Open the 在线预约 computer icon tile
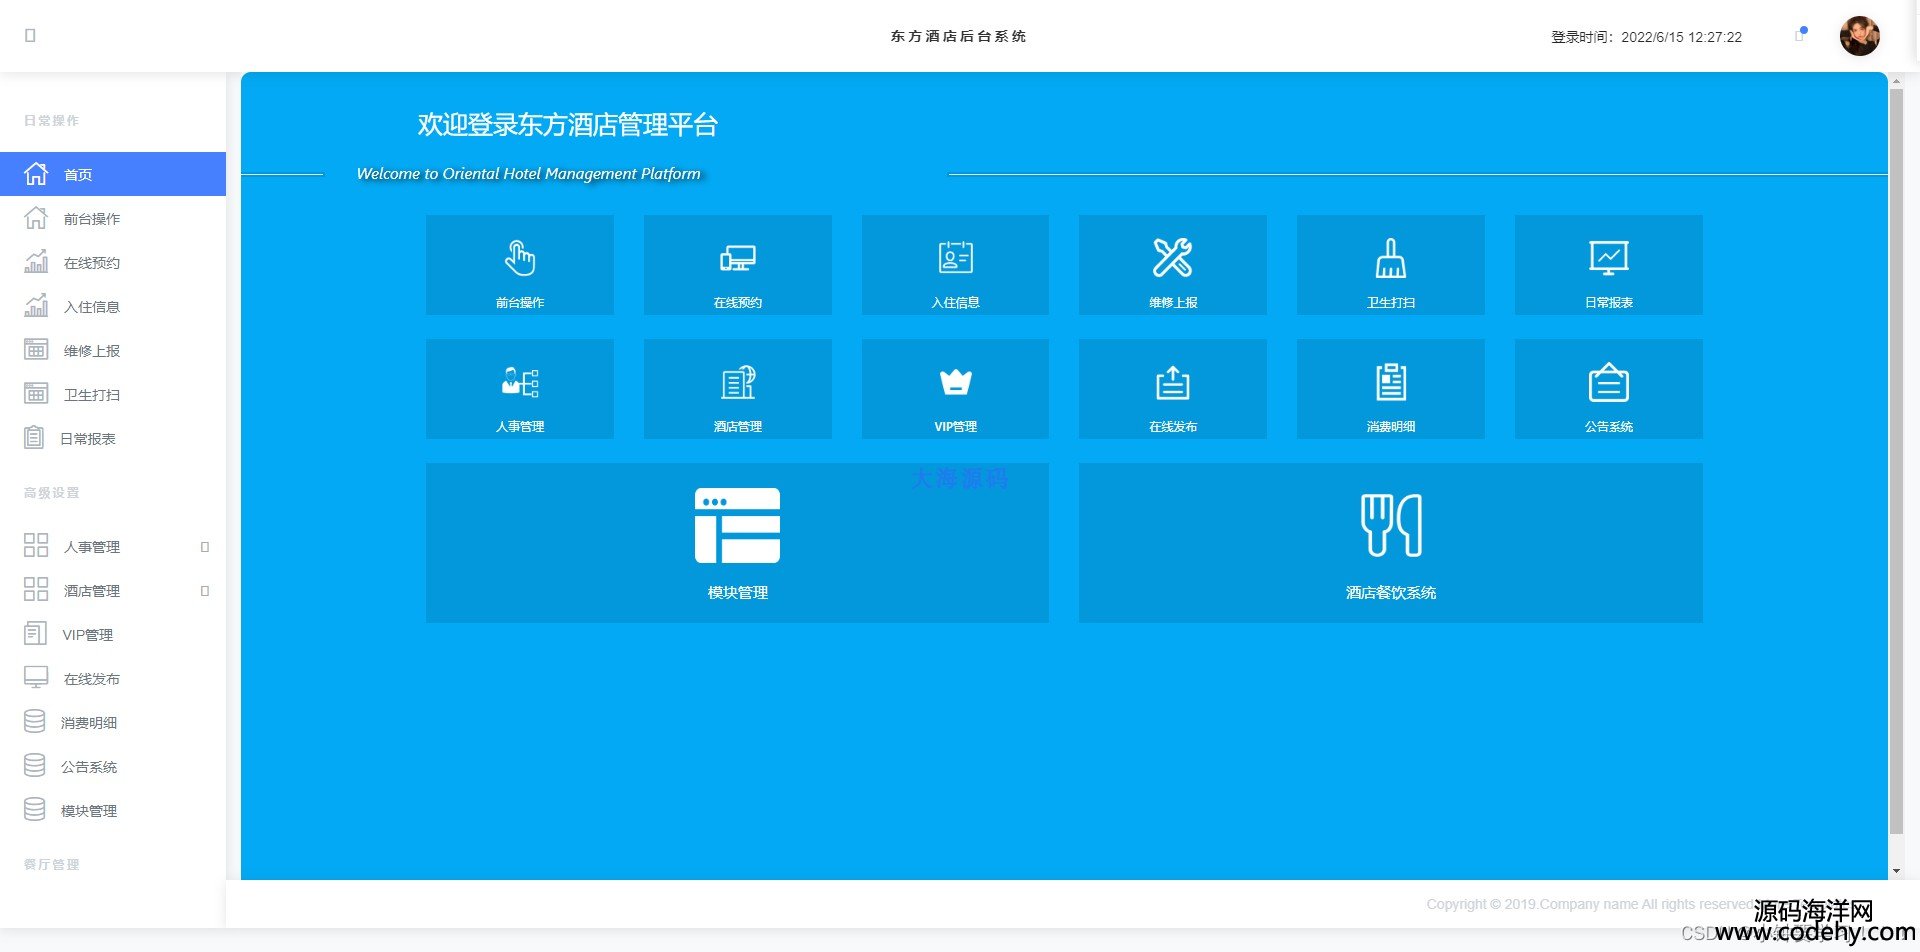Image resolution: width=1920 pixels, height=952 pixels. [738, 258]
